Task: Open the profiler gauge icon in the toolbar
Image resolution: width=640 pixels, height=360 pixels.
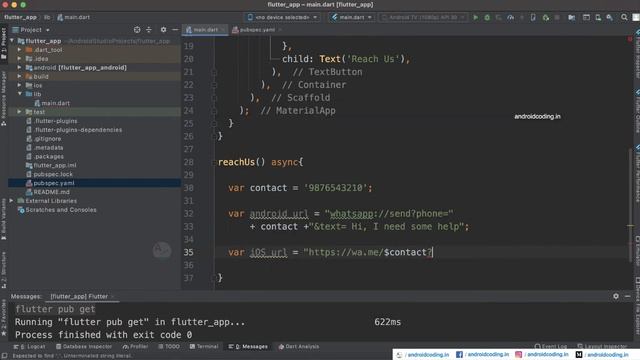Action: (510, 18)
